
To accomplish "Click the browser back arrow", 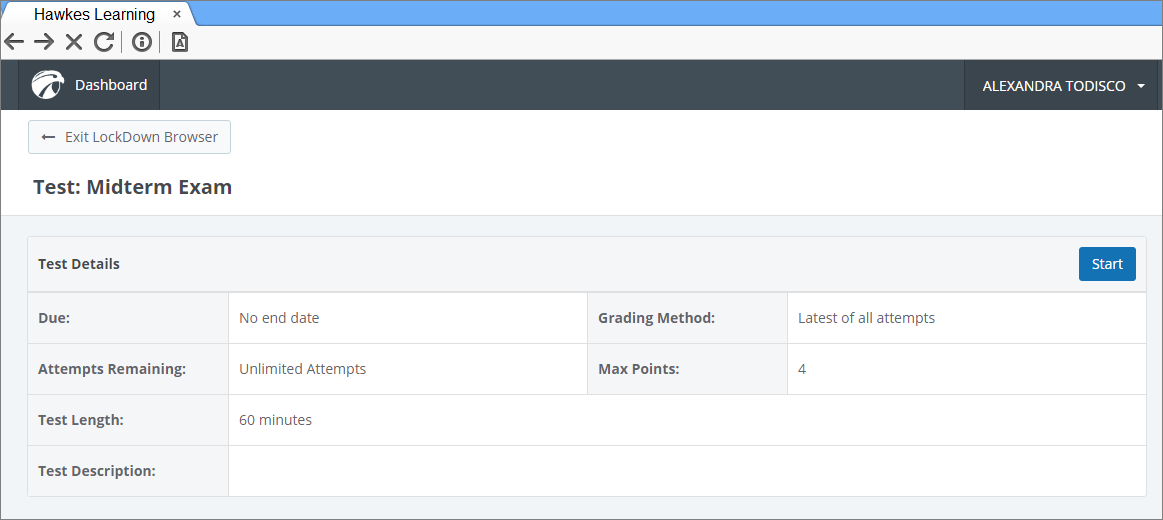I will tap(14, 42).
